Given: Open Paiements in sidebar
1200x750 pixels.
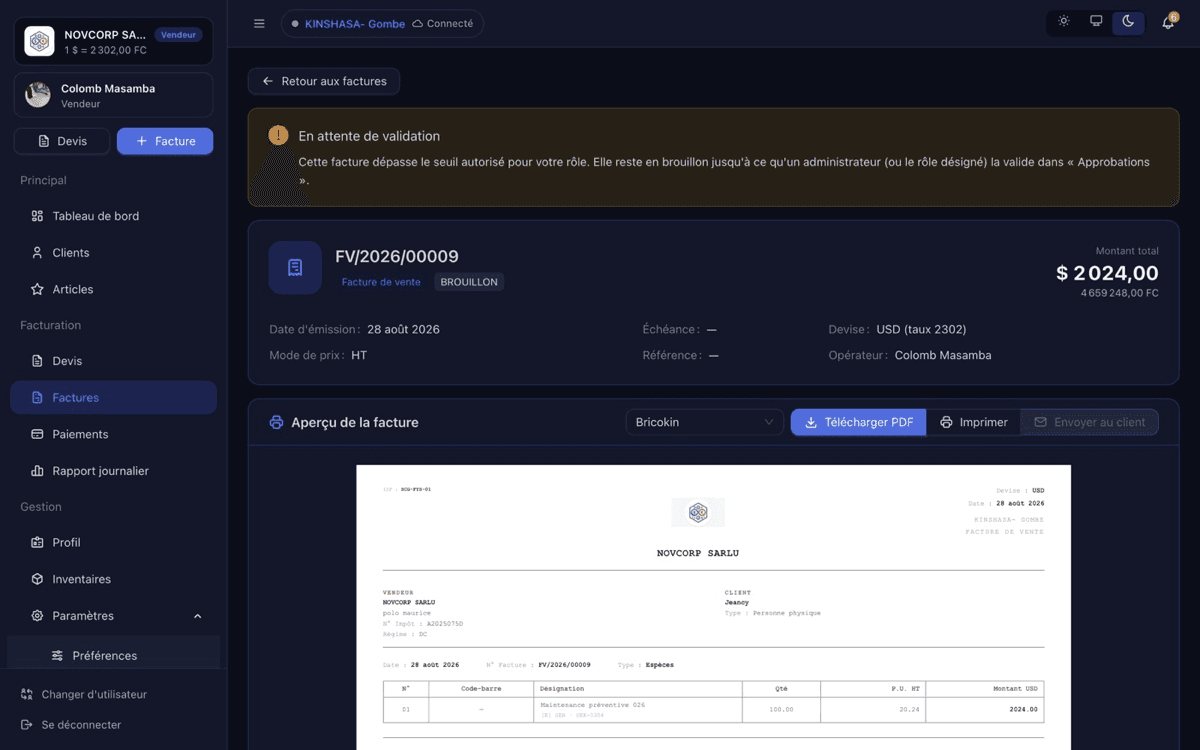Looking at the screenshot, I should (x=113, y=434).
